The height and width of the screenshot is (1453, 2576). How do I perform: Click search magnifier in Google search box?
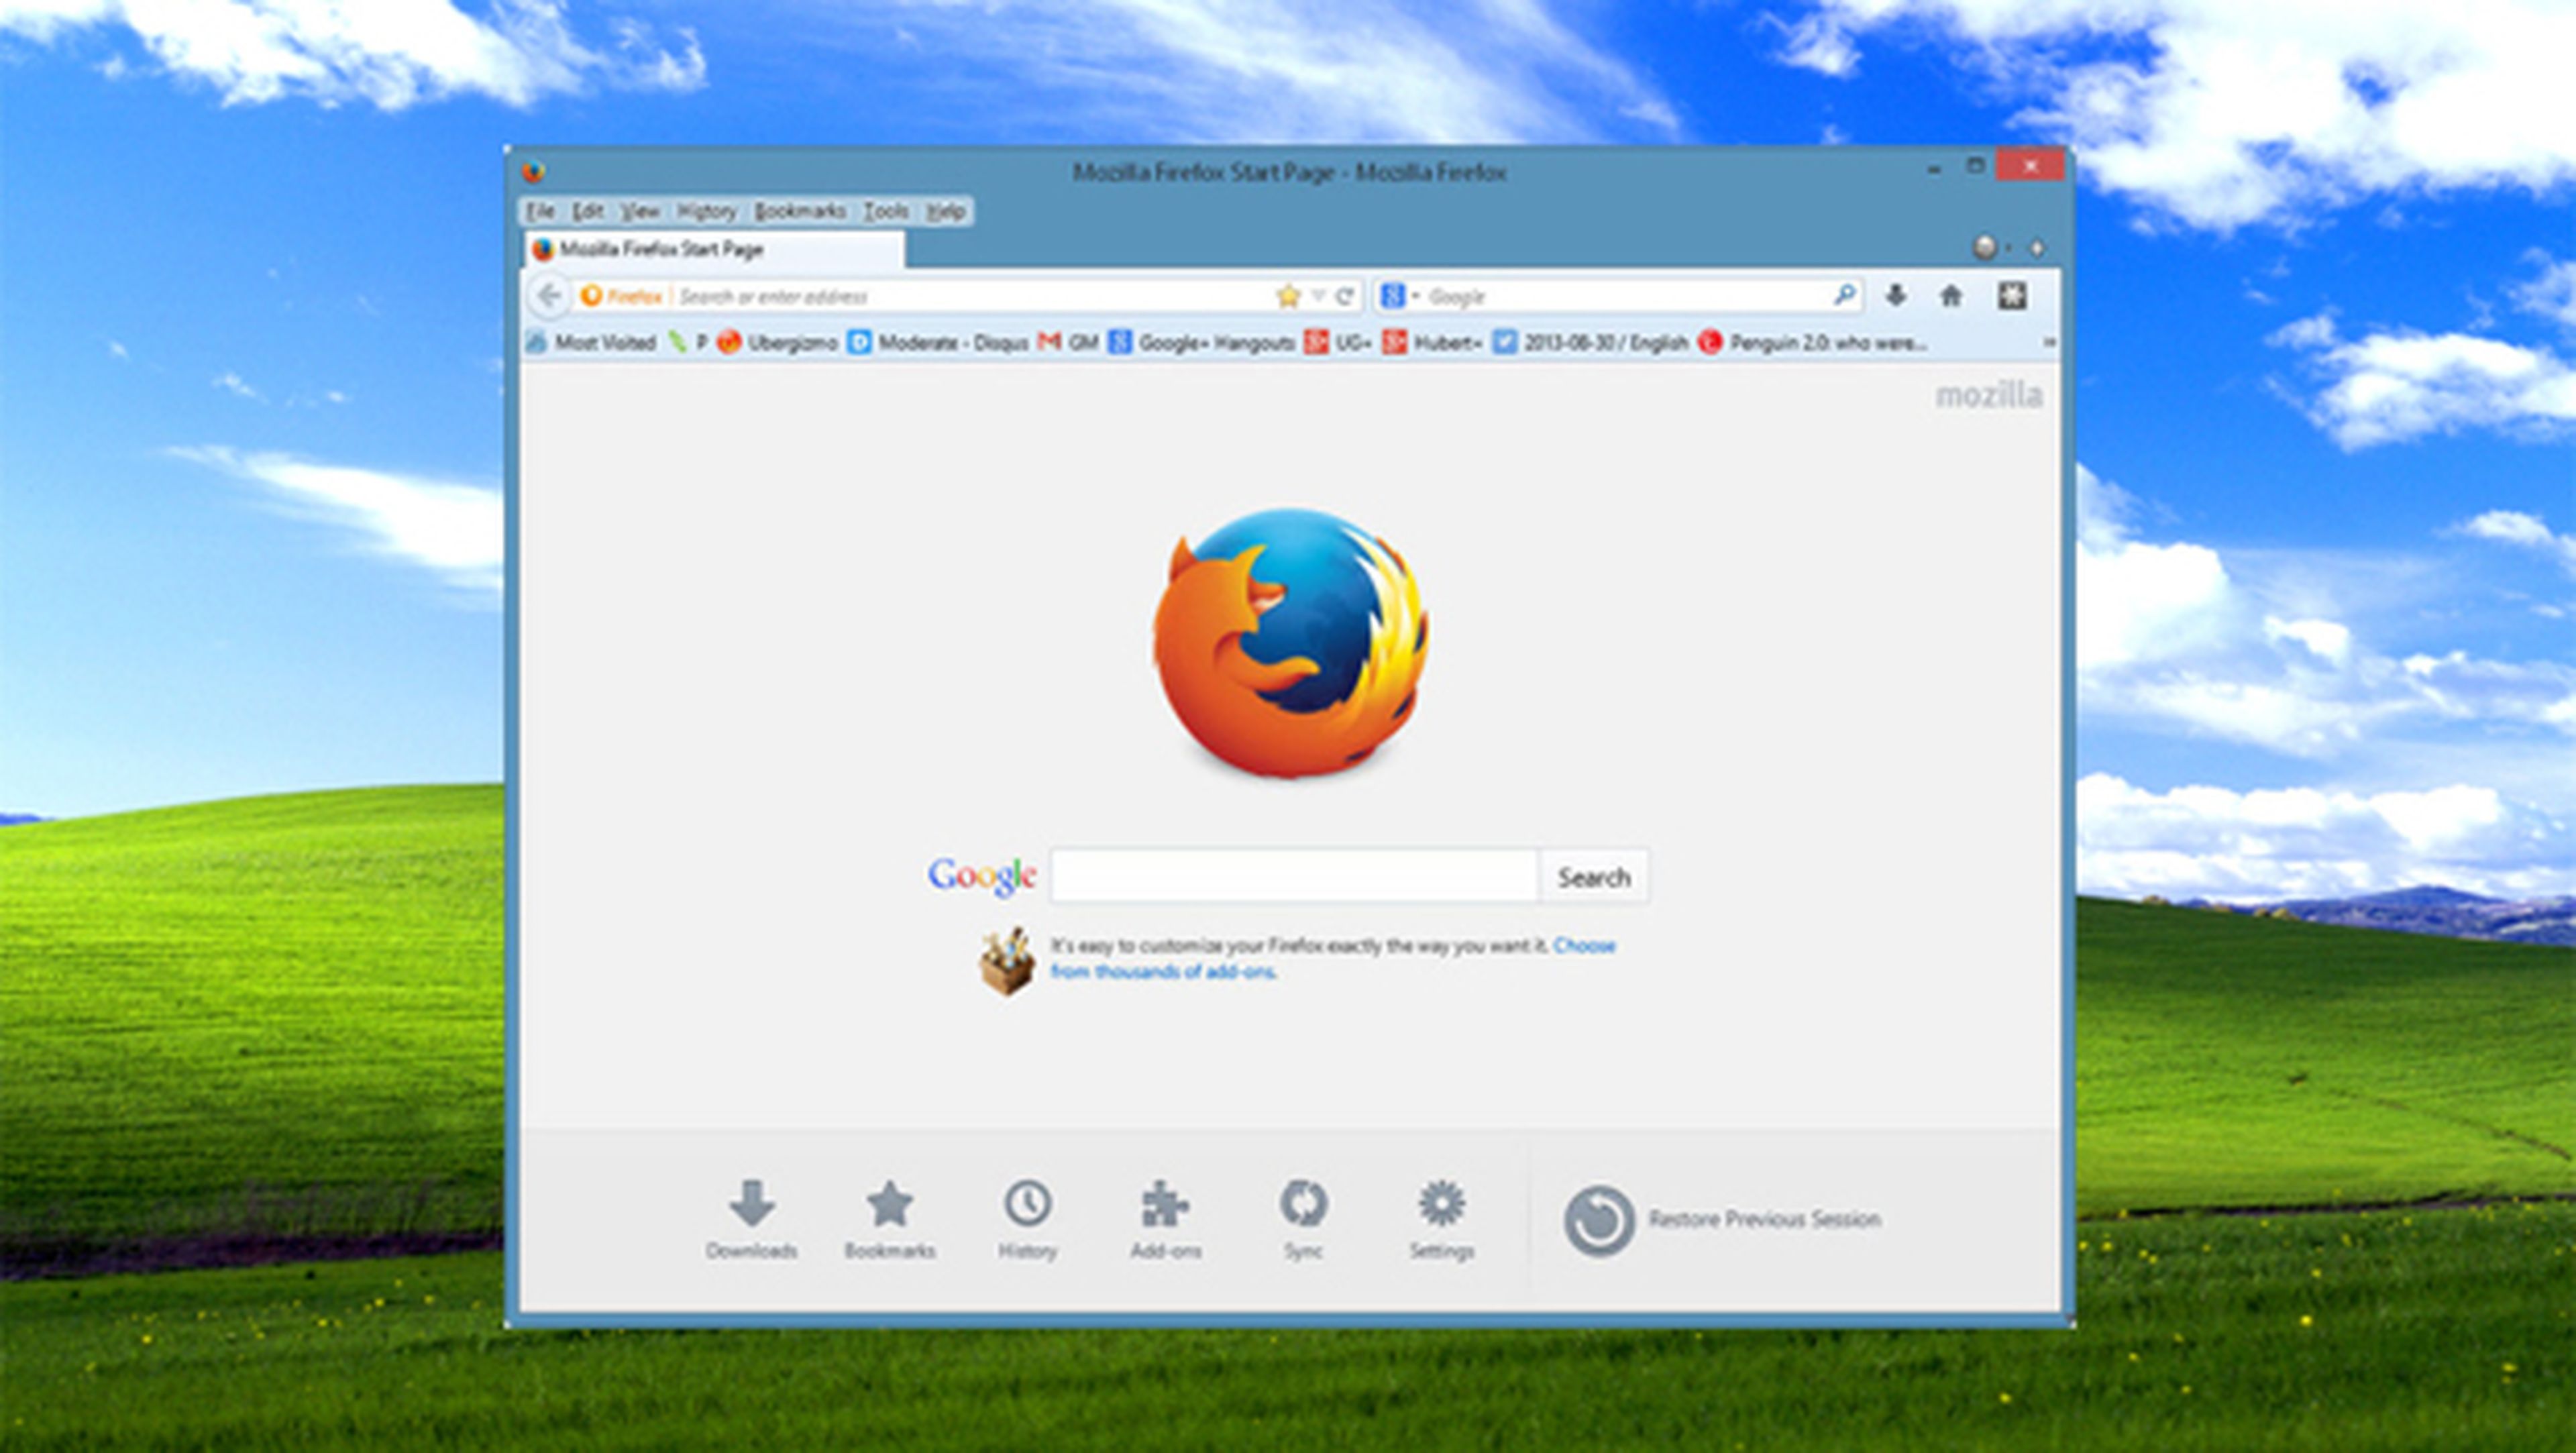(1844, 295)
